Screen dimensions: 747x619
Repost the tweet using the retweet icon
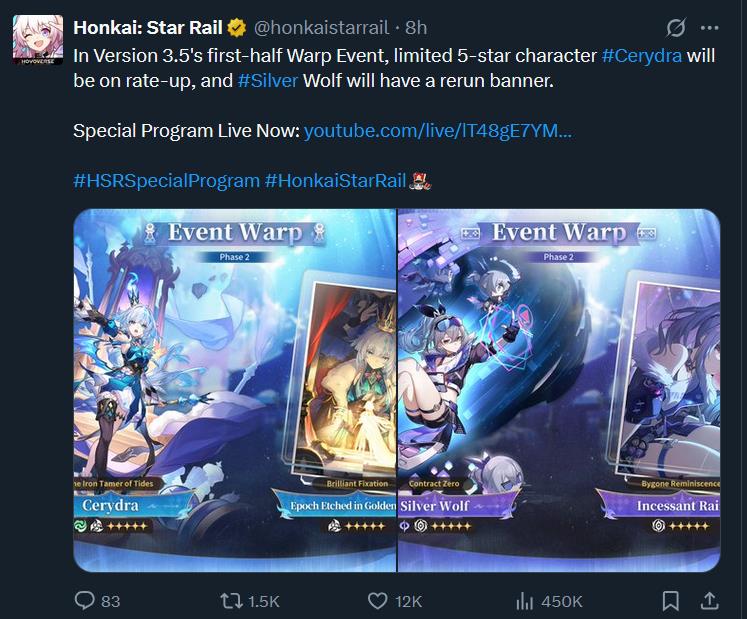[232, 600]
